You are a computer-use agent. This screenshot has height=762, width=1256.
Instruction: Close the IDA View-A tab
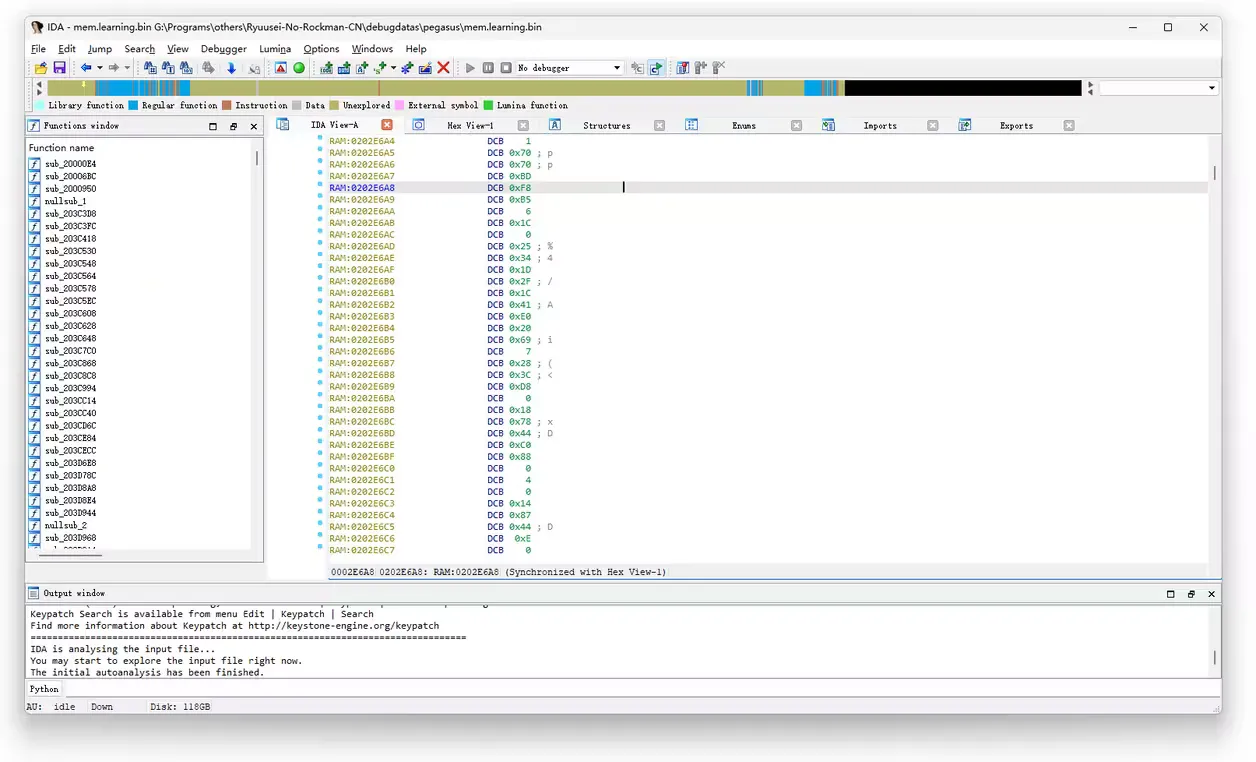point(387,125)
